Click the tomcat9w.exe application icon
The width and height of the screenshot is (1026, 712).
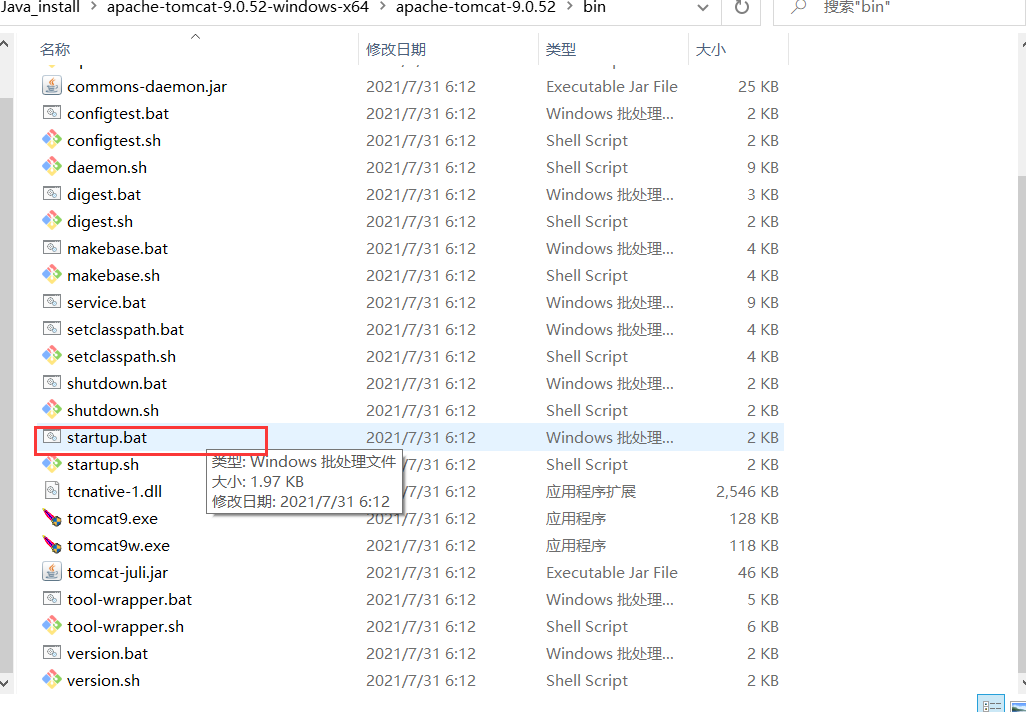pos(52,545)
